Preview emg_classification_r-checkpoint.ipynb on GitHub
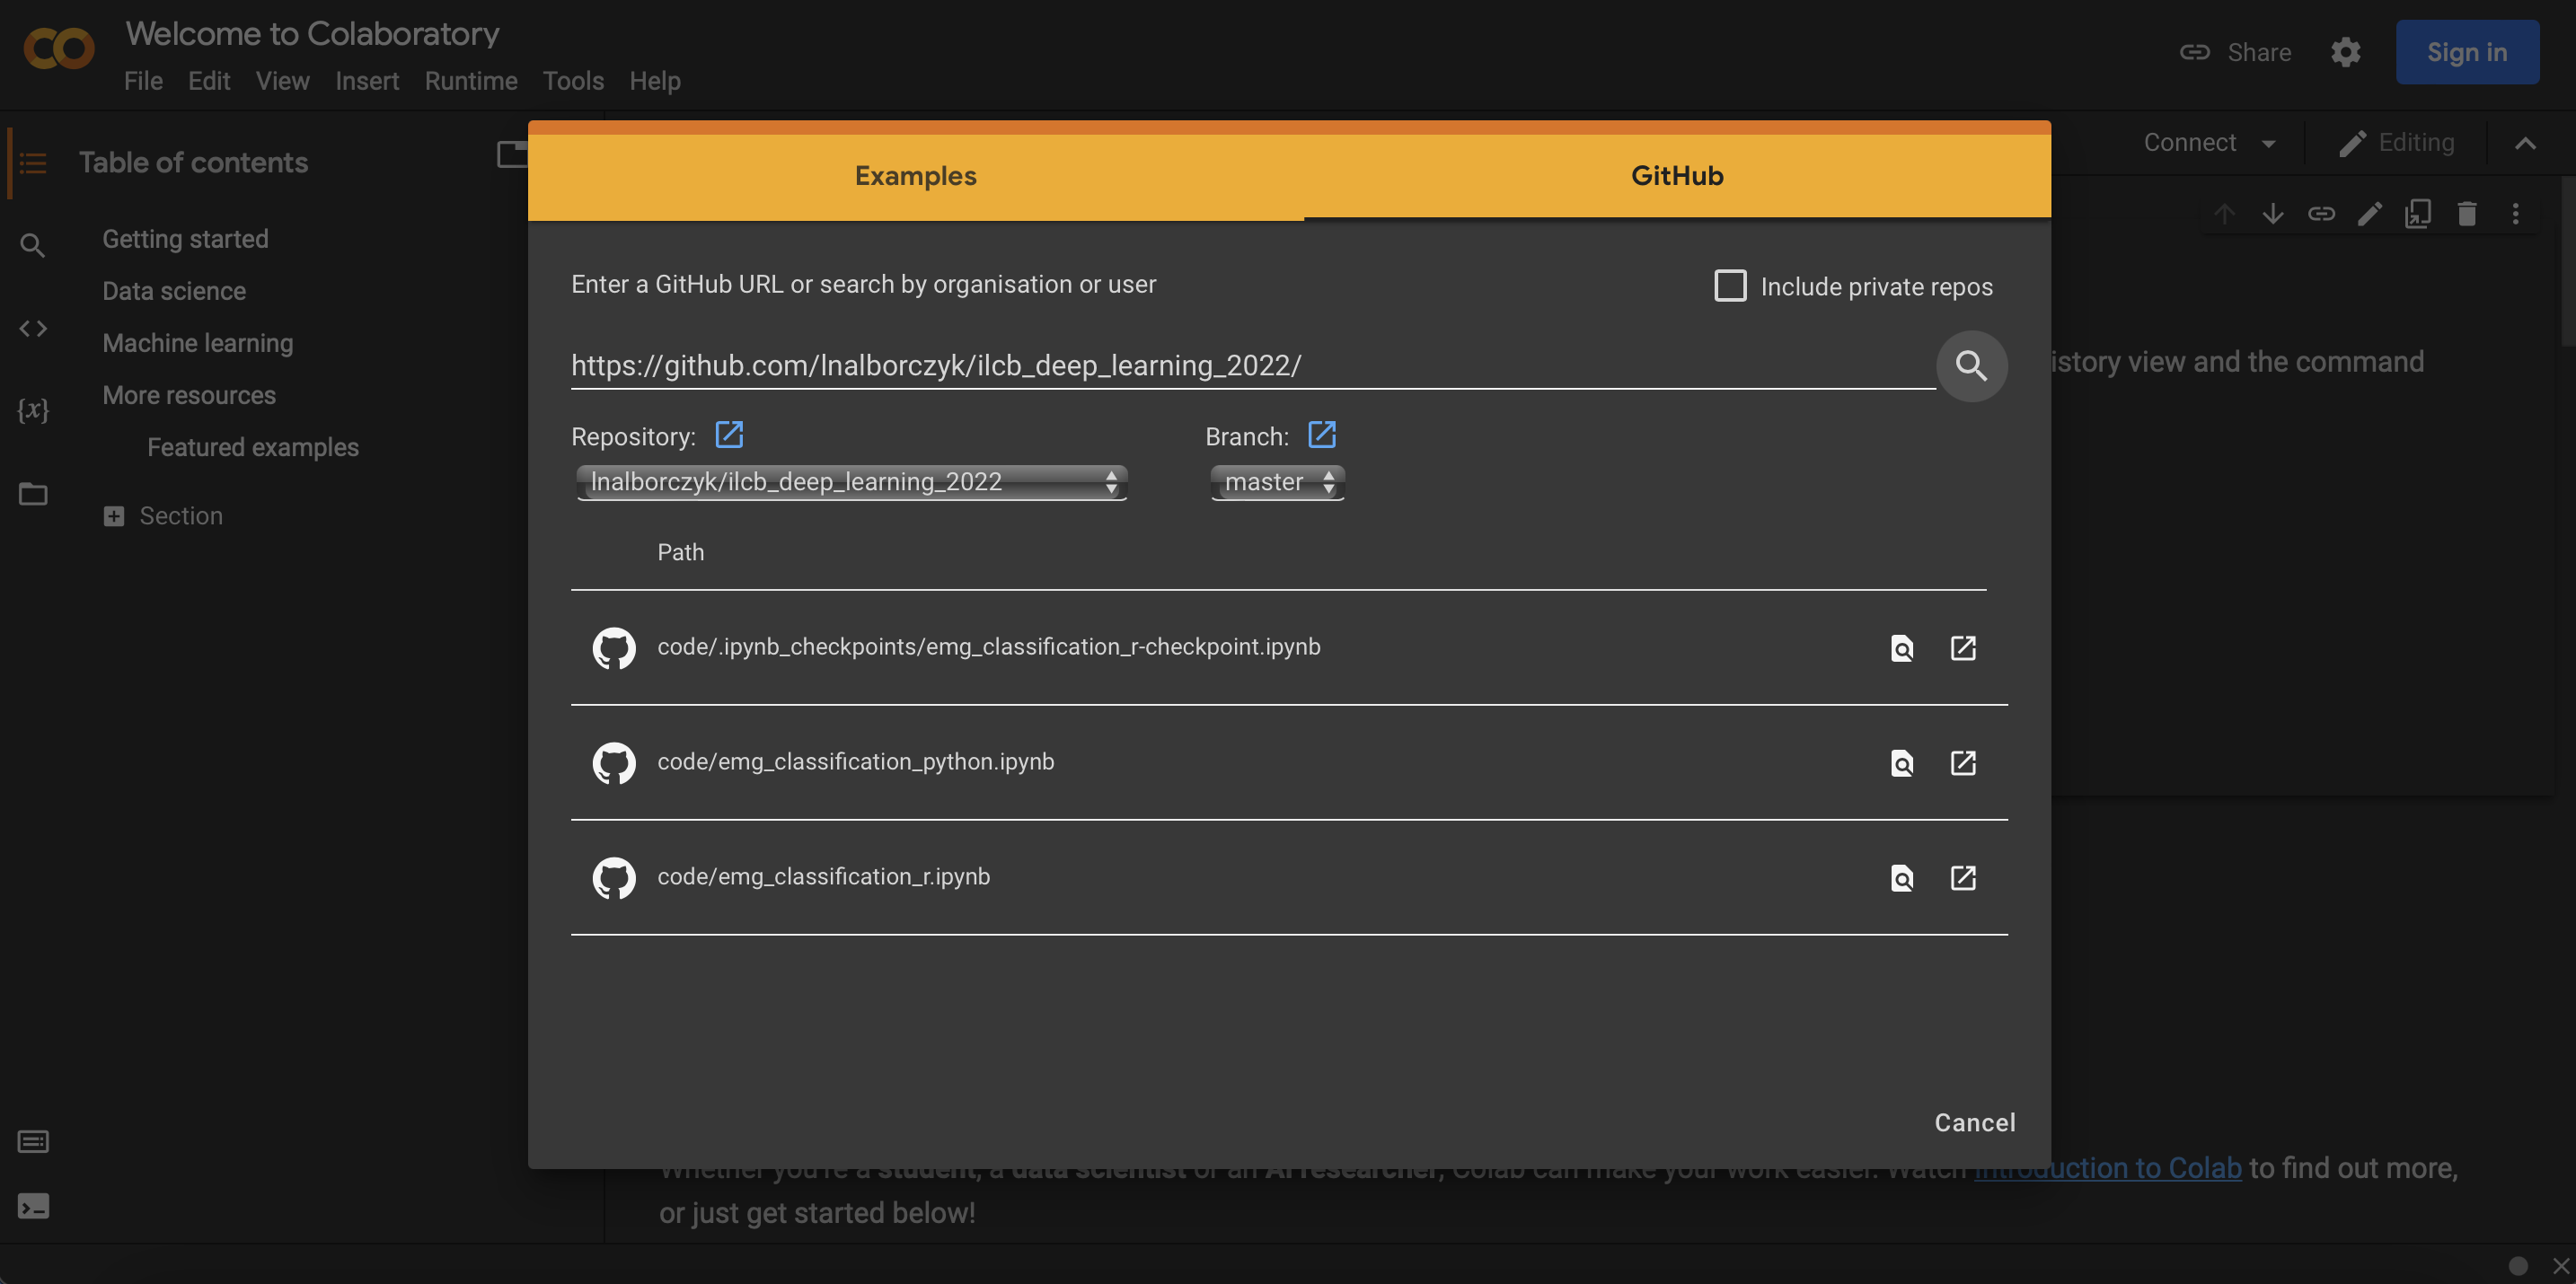 pos(1902,648)
